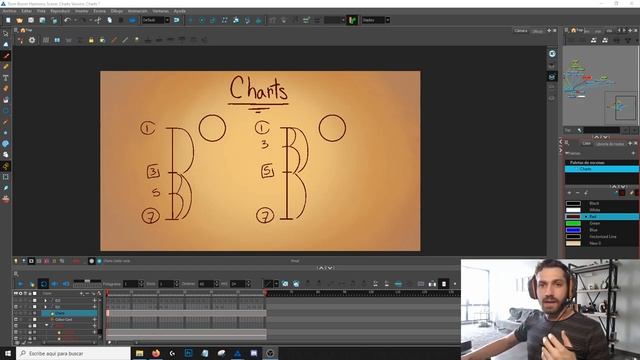Viewport: 640px width, 360px height.
Task: Open the Node view menu icon
Action: [567, 30]
